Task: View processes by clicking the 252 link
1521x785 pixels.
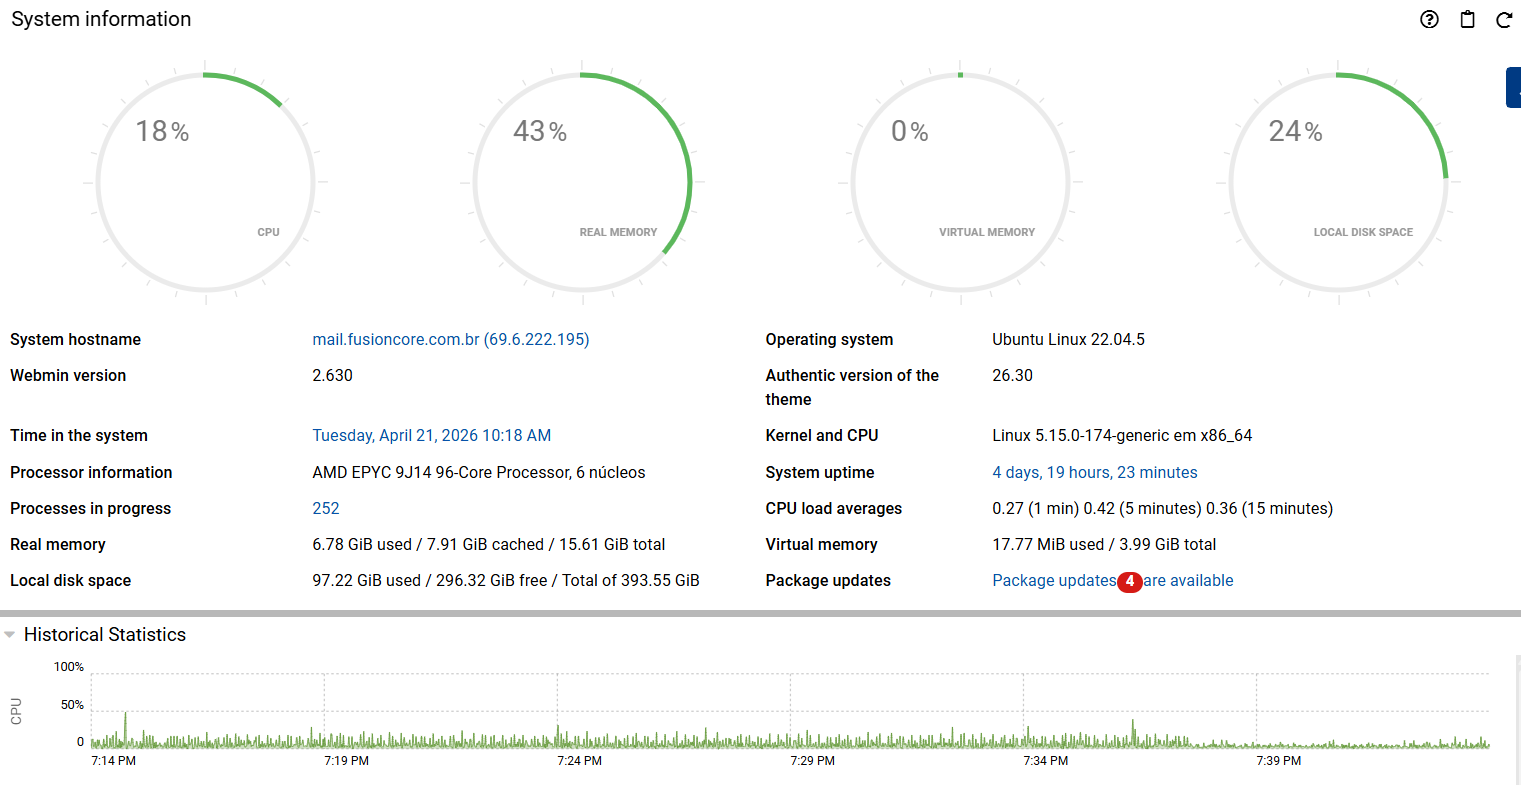Action: [326, 508]
